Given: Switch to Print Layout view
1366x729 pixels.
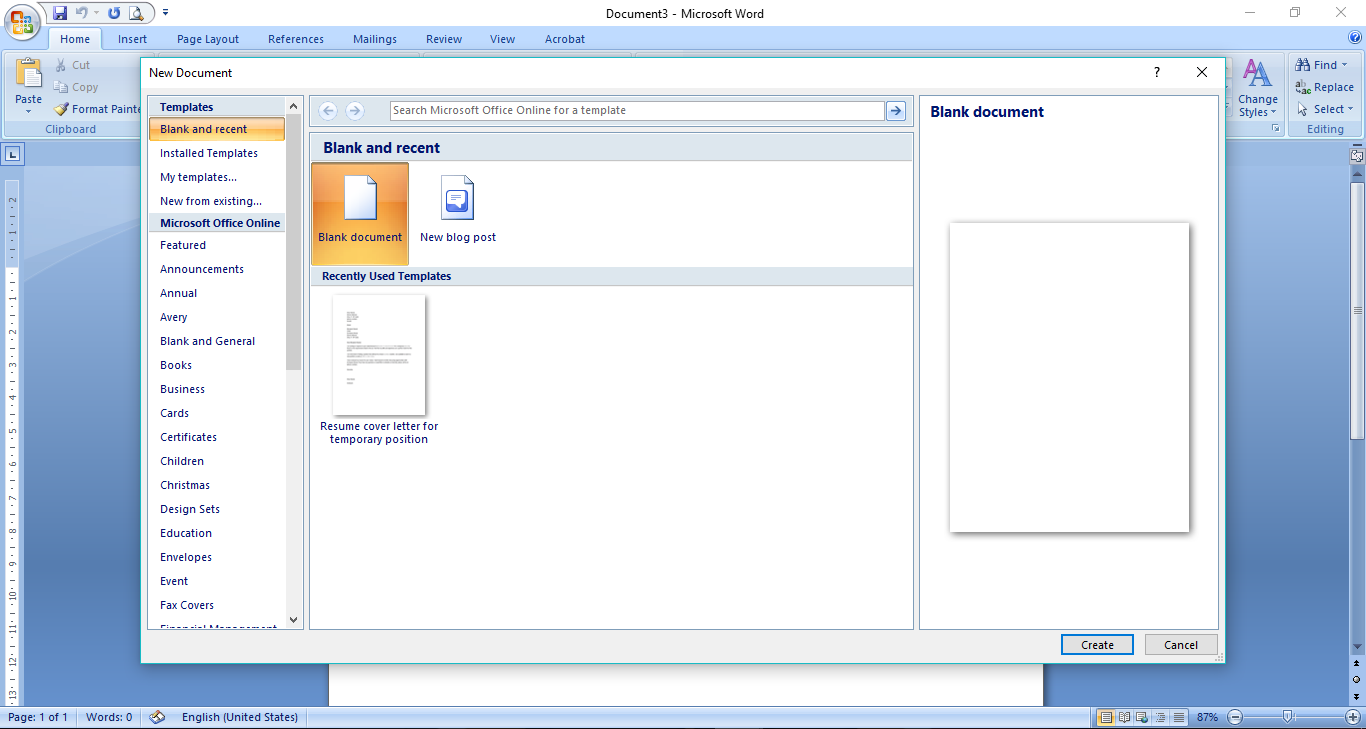Looking at the screenshot, I should [1106, 717].
